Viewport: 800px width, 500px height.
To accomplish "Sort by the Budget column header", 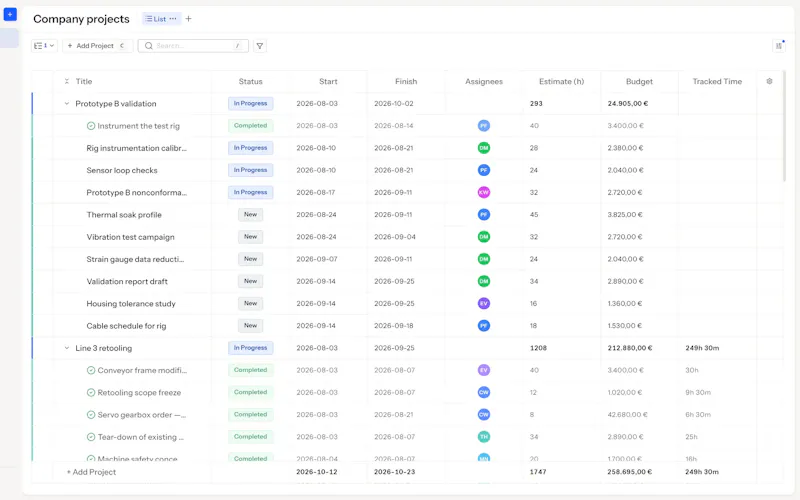I will coord(639,81).
